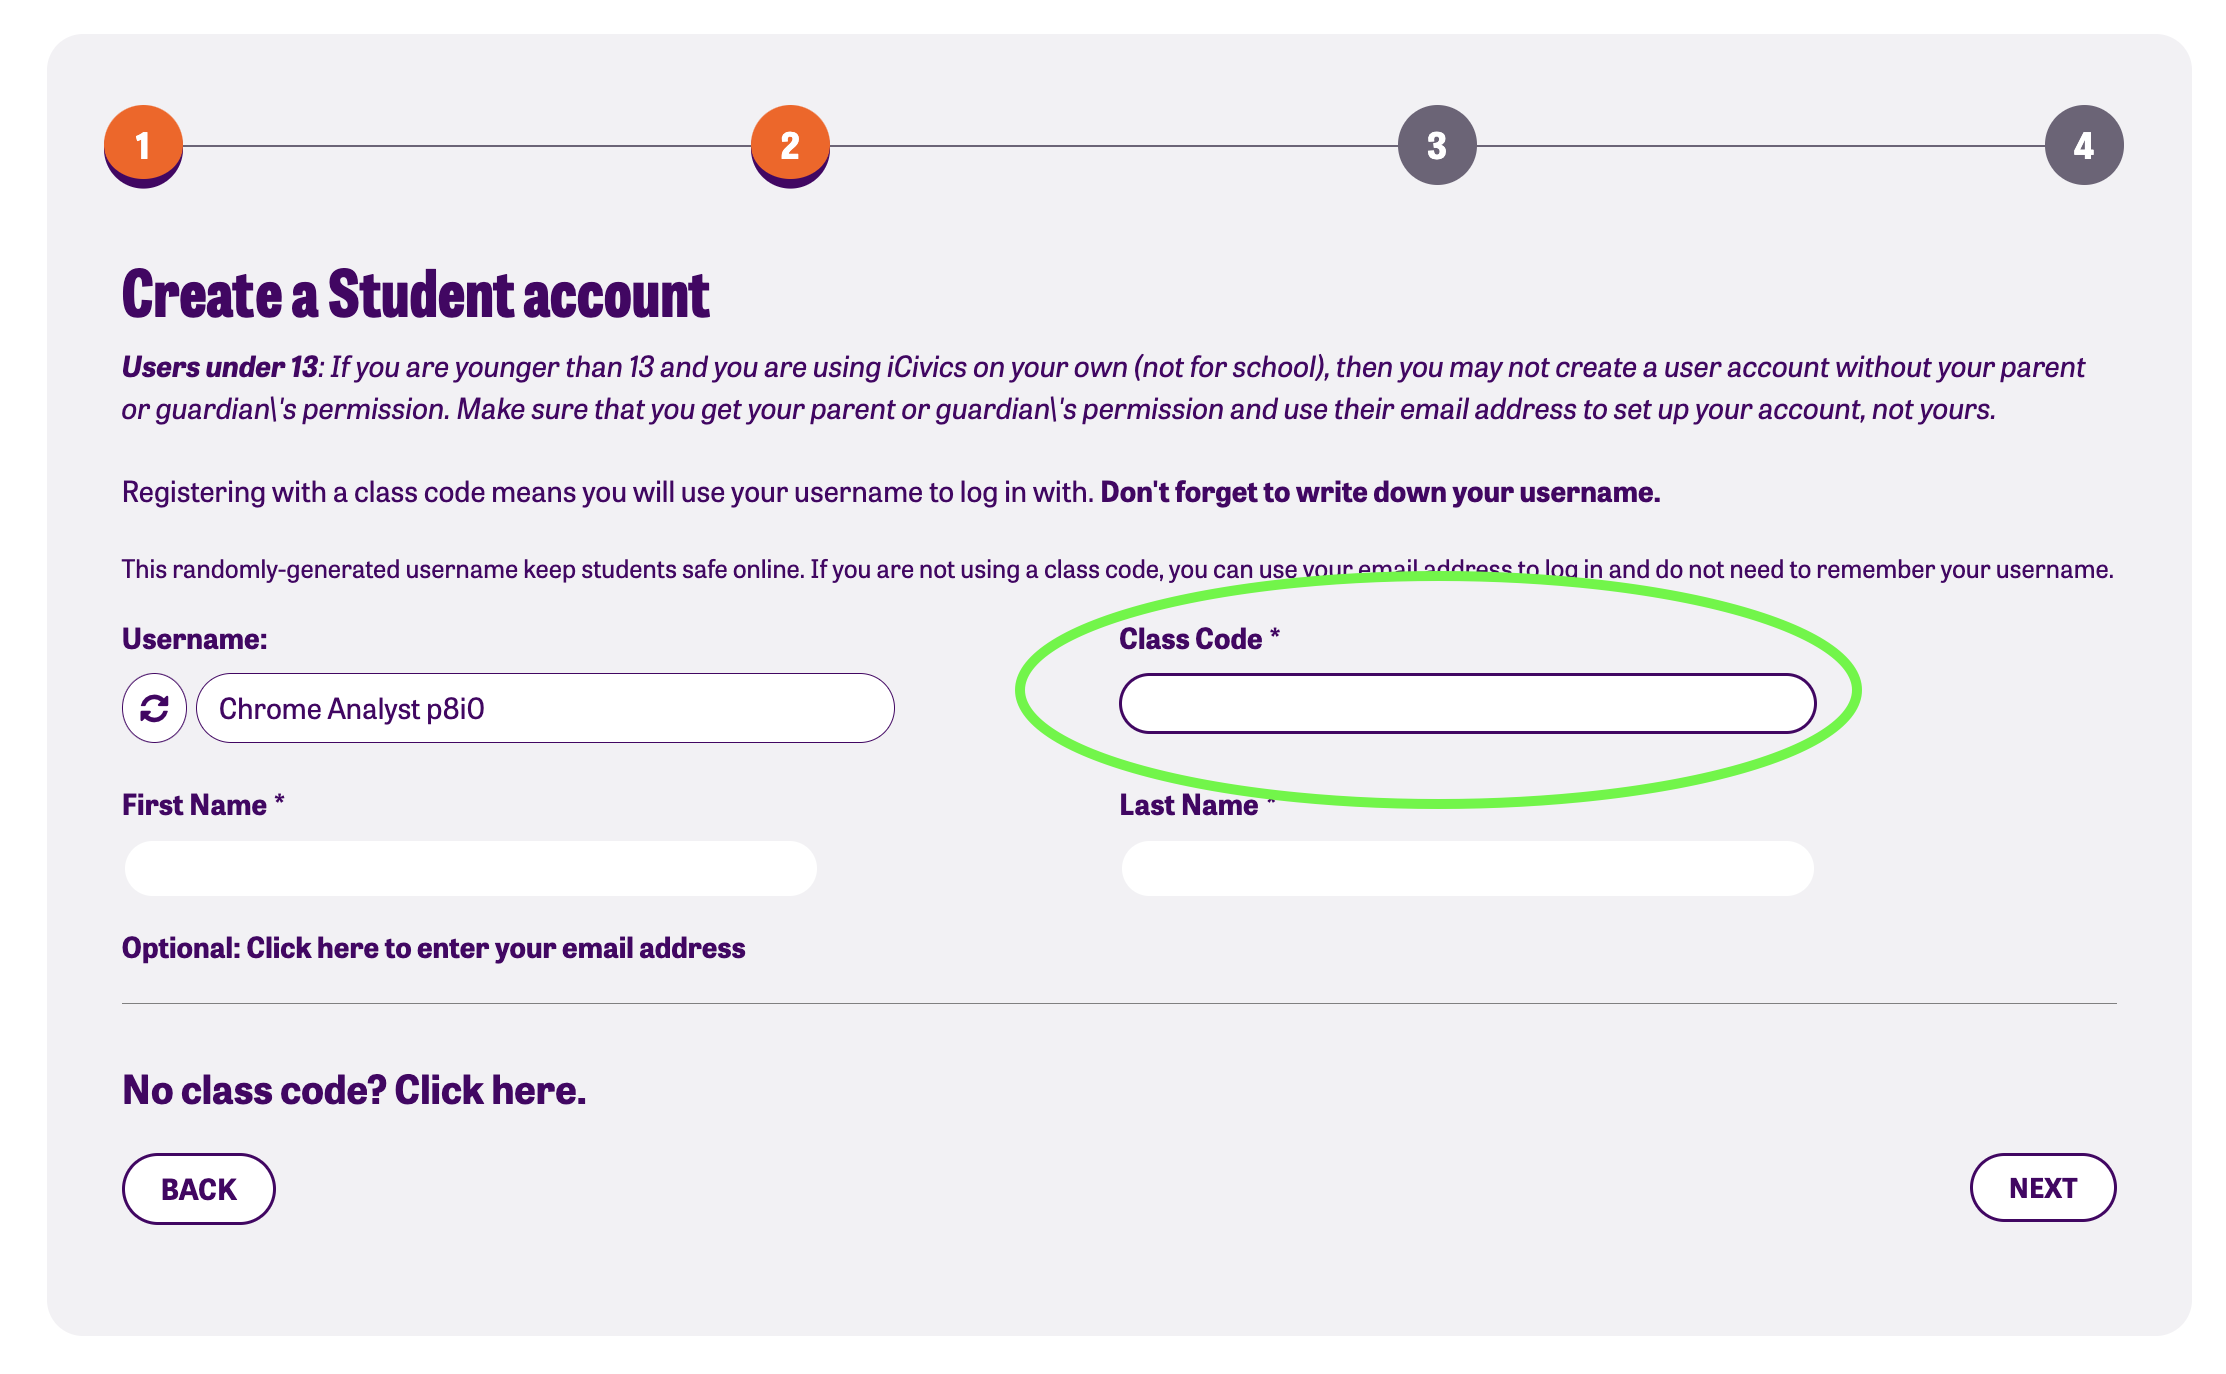Viewport: 2226px width, 1374px height.
Task: Click the 'First Name *' label
Action: pyautogui.click(x=203, y=805)
